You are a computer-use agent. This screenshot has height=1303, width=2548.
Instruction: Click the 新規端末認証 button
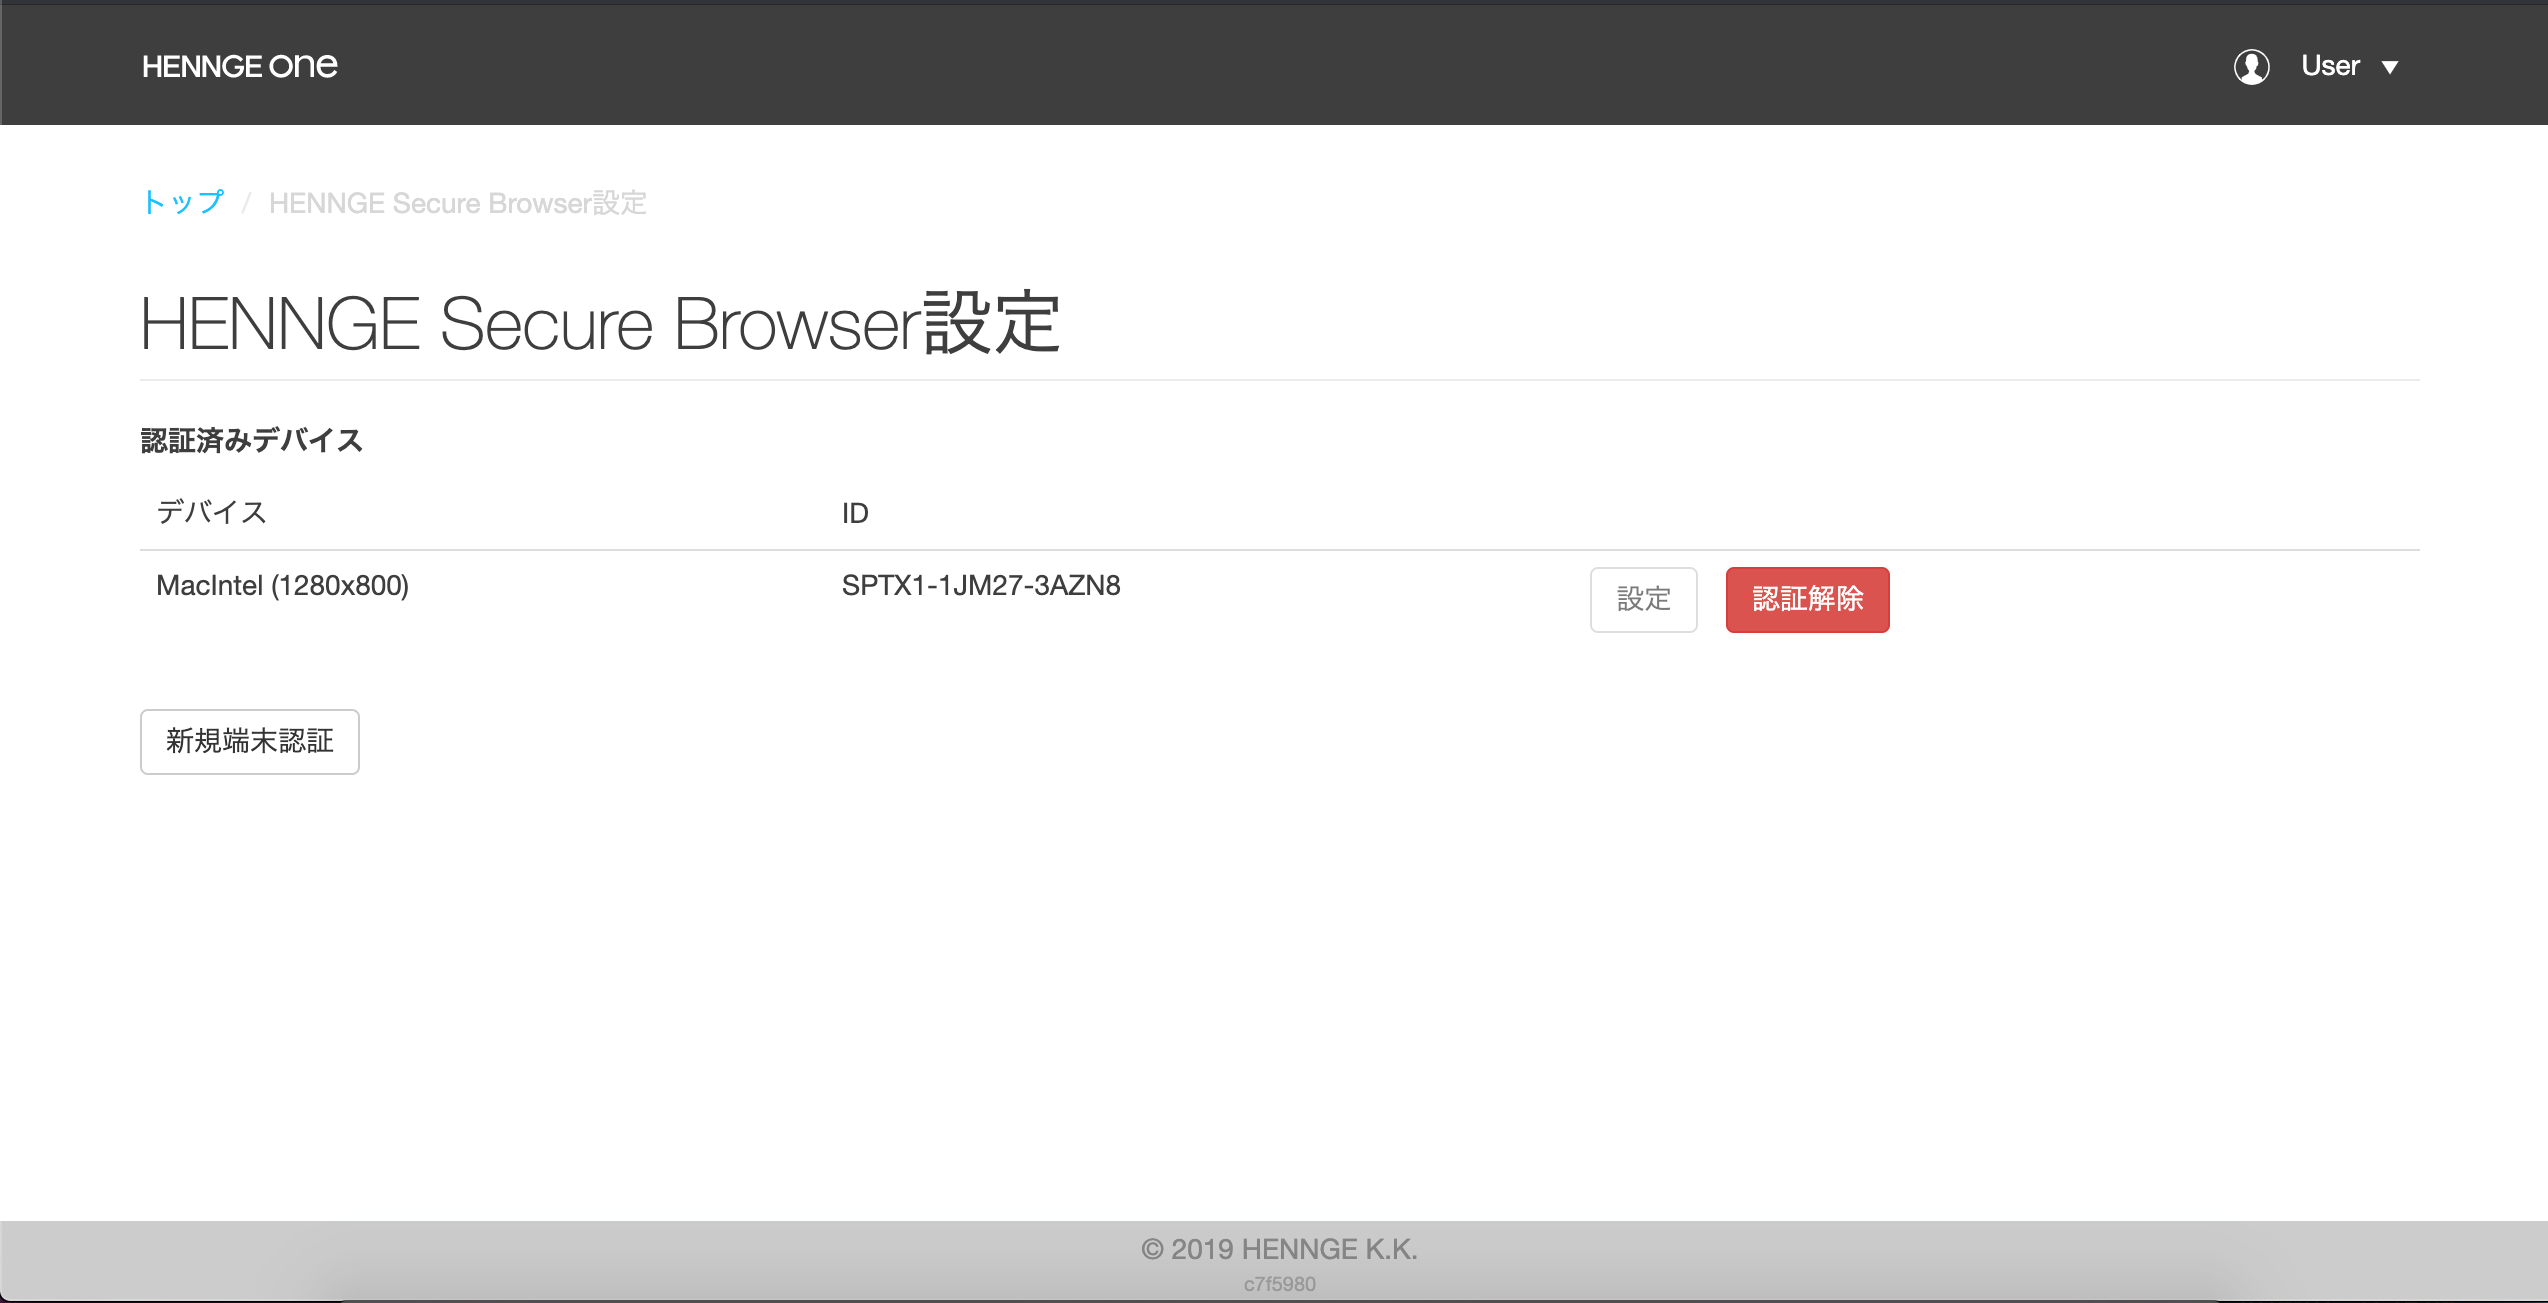(x=250, y=741)
